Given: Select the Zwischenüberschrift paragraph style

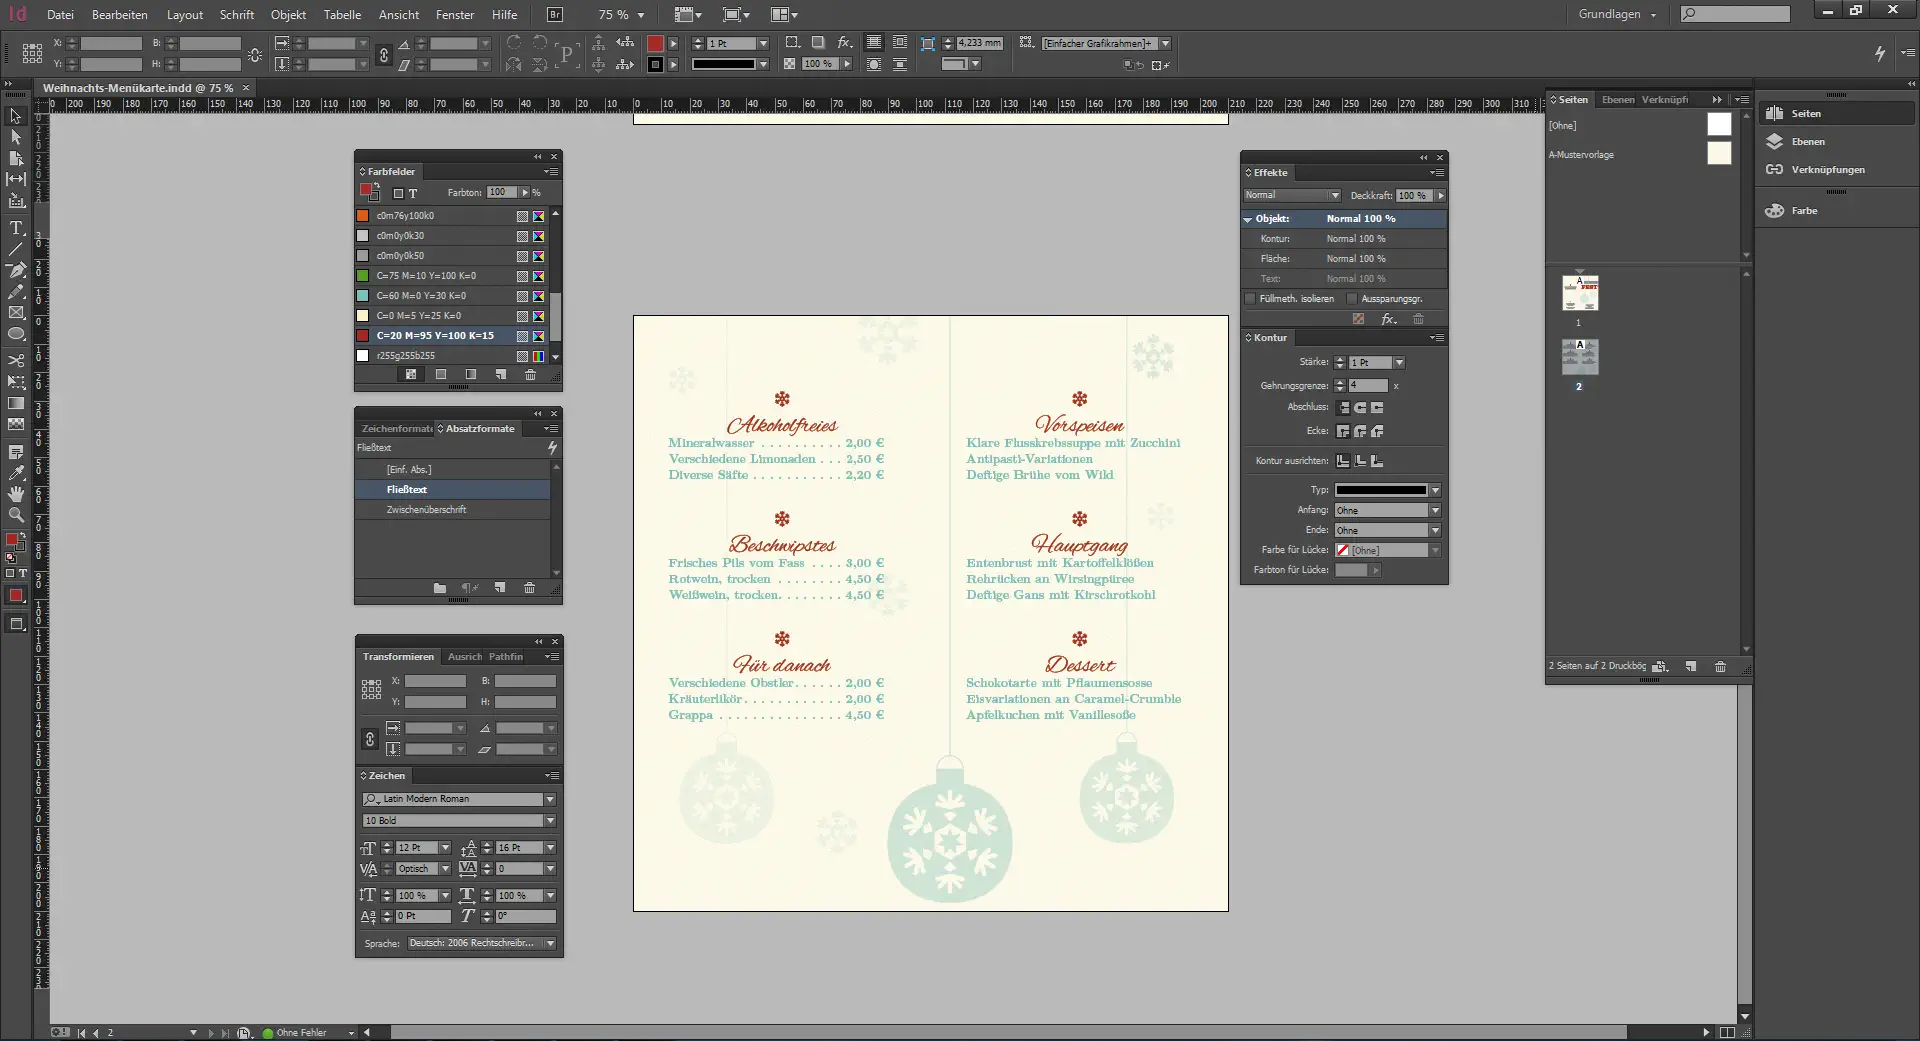Looking at the screenshot, I should coord(427,510).
